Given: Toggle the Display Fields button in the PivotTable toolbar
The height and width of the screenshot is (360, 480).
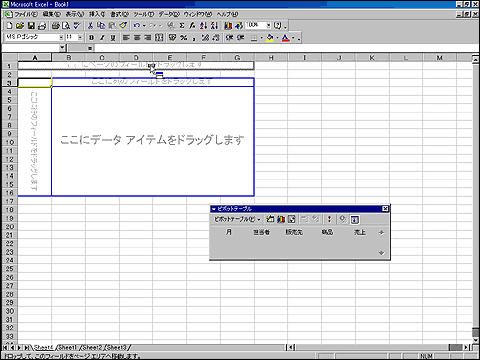Looking at the screenshot, I should pos(355,219).
